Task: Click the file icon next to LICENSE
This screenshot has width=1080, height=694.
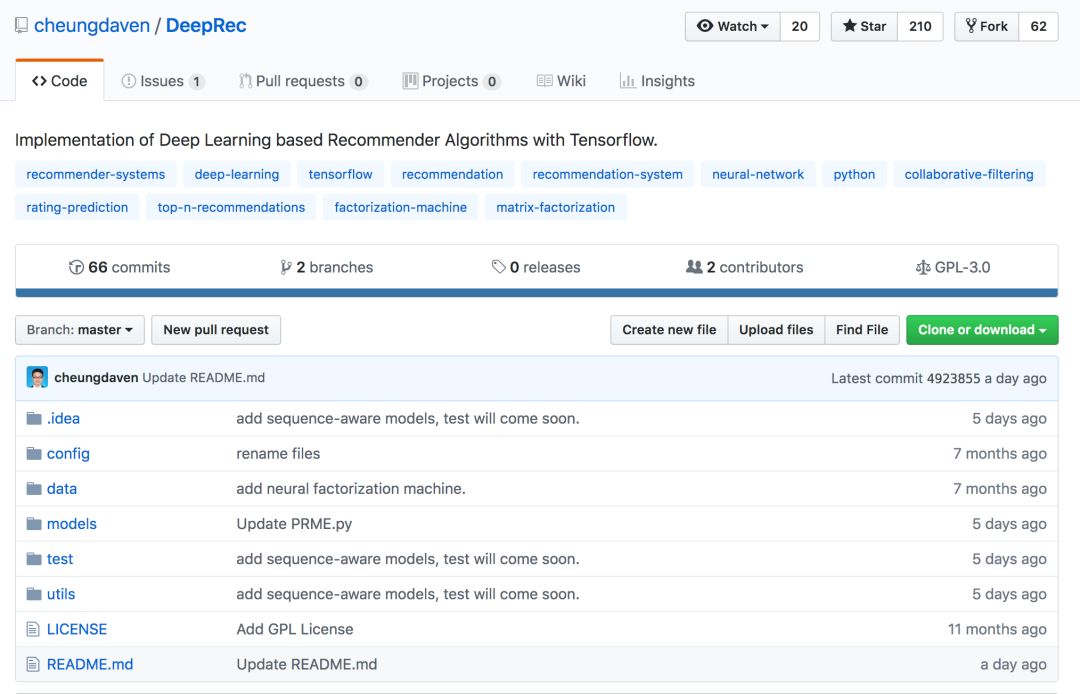Action: [x=33, y=629]
